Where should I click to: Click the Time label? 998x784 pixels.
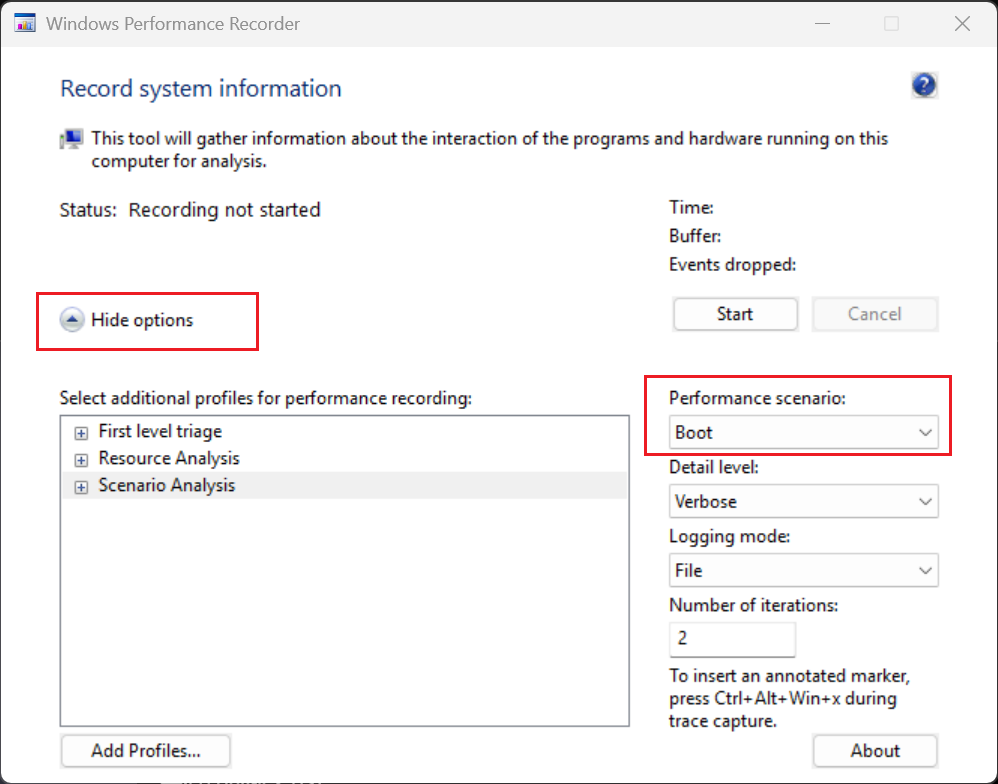(x=691, y=207)
